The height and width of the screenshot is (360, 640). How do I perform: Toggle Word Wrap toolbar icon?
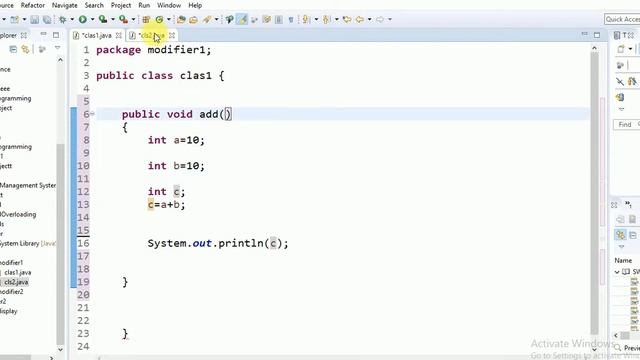point(267,19)
